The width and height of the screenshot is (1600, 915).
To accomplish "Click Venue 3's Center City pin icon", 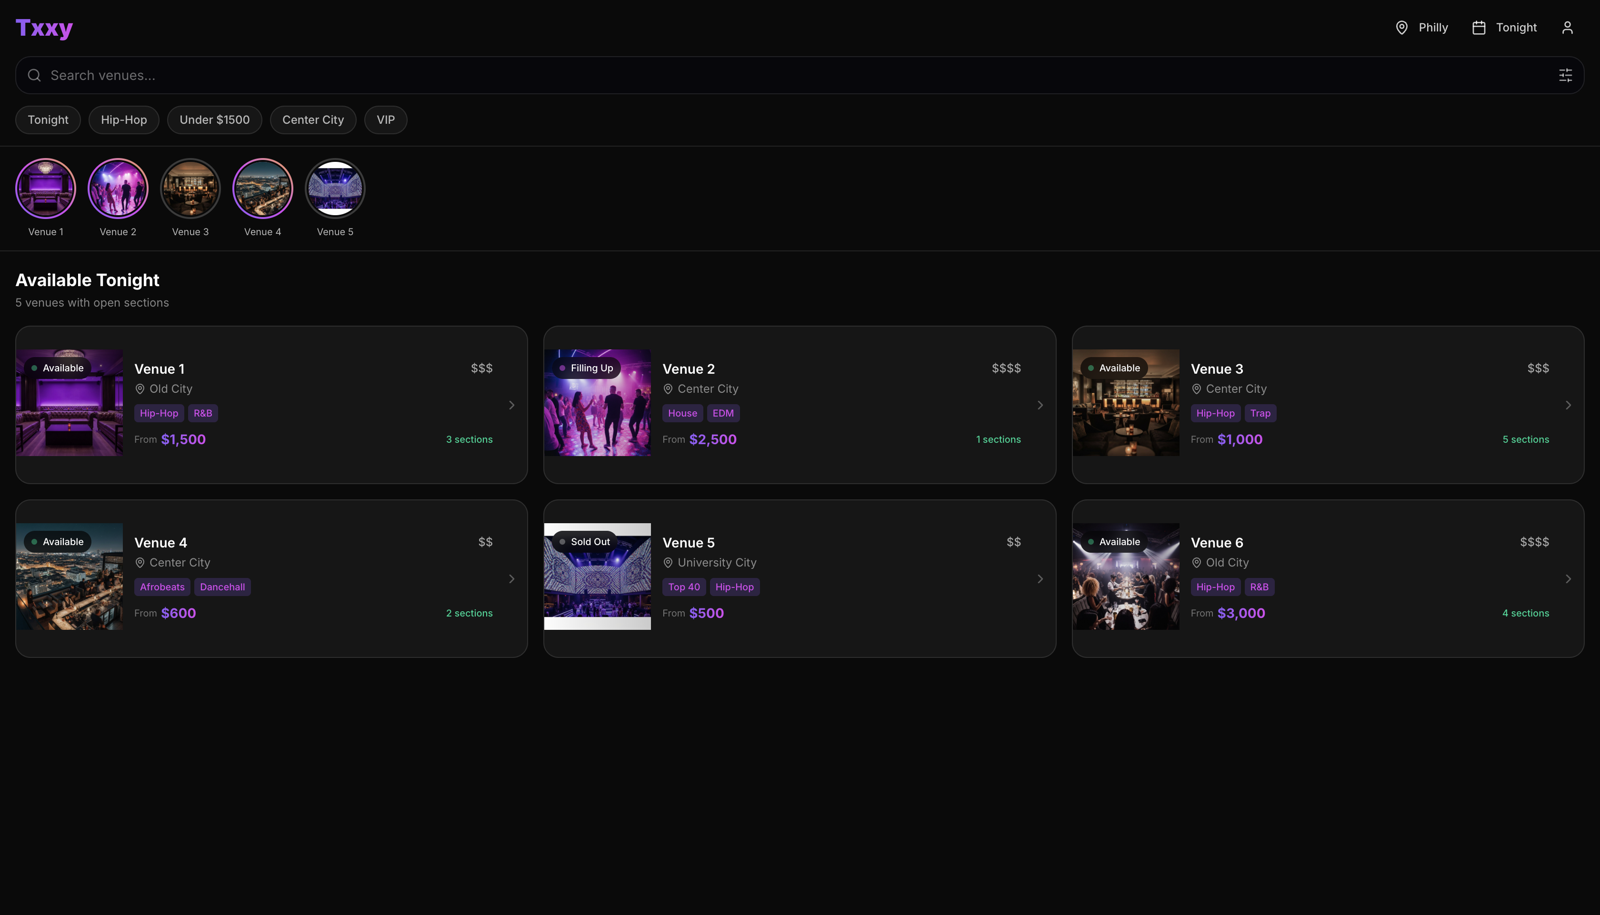I will click(x=1196, y=389).
